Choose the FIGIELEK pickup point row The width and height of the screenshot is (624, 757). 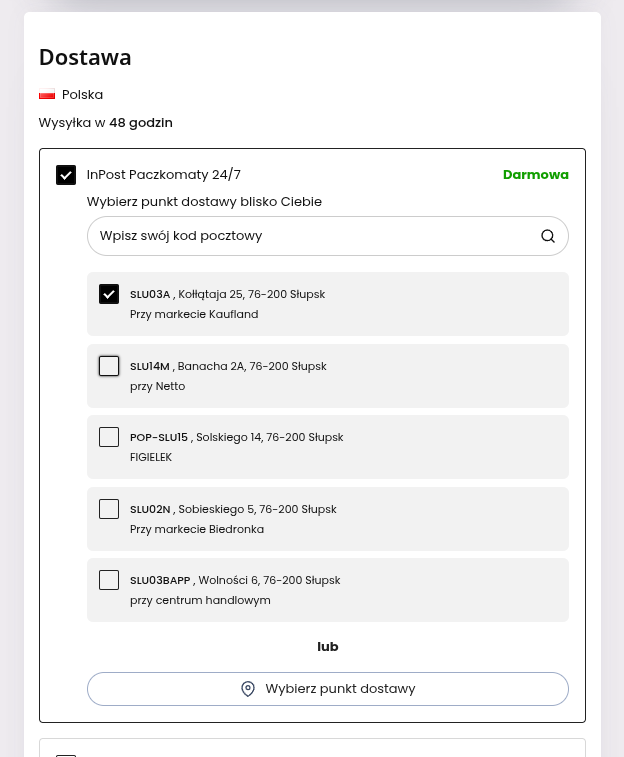coord(328,447)
